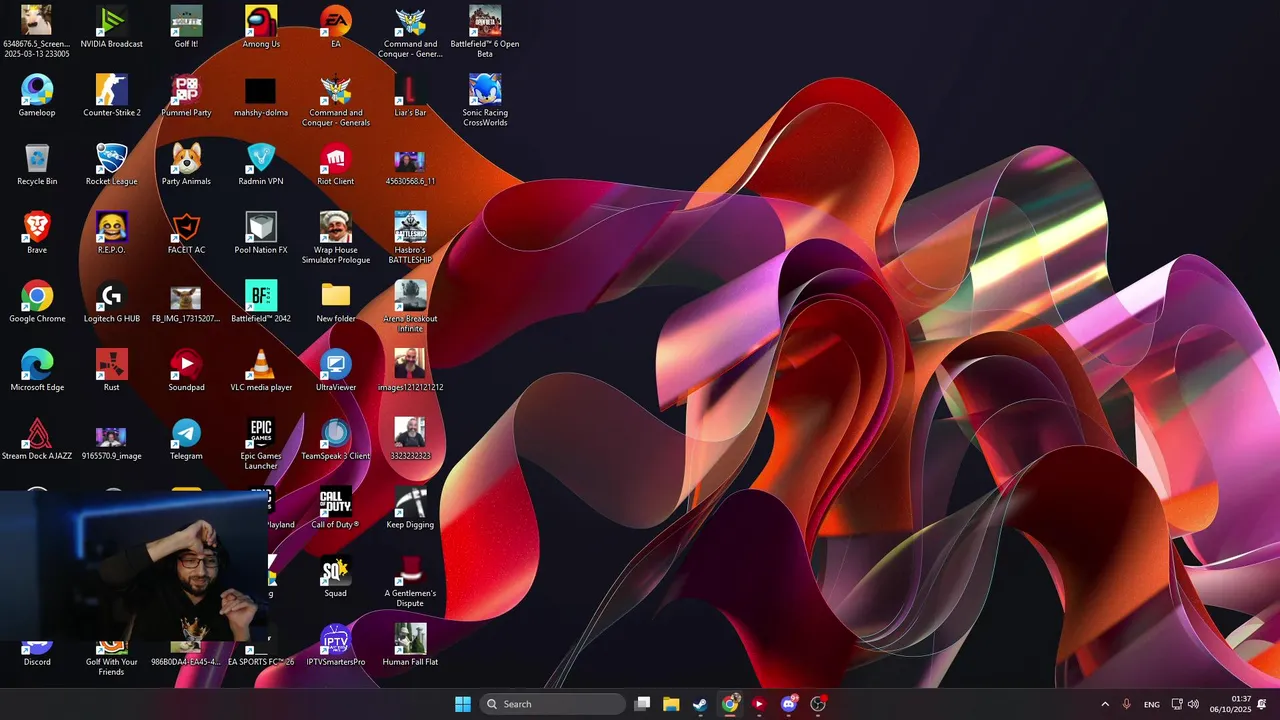Open the Keep Digging shortcut
The height and width of the screenshot is (720, 1280).
click(x=410, y=508)
